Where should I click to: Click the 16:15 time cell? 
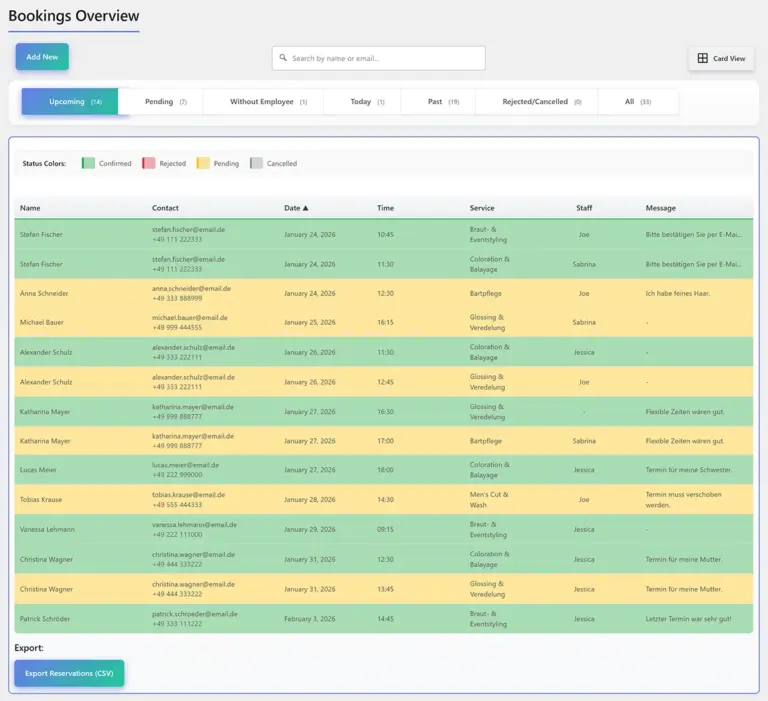pos(385,322)
